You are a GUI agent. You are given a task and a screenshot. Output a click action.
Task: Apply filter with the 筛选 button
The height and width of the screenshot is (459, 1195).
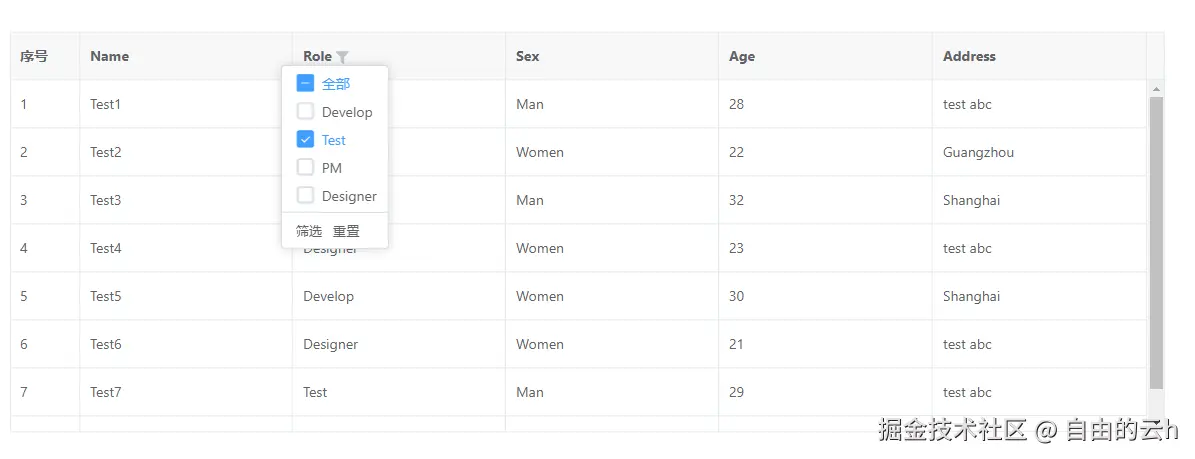tap(309, 231)
